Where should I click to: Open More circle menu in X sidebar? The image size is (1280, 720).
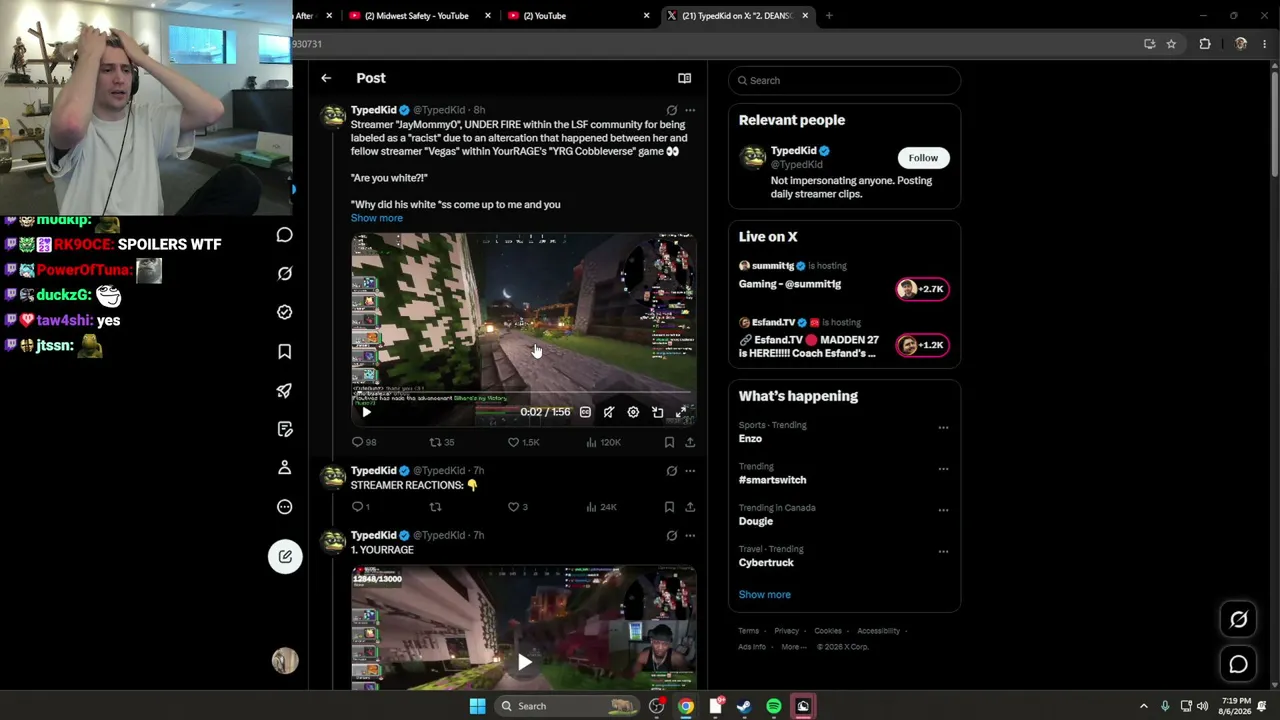285,506
